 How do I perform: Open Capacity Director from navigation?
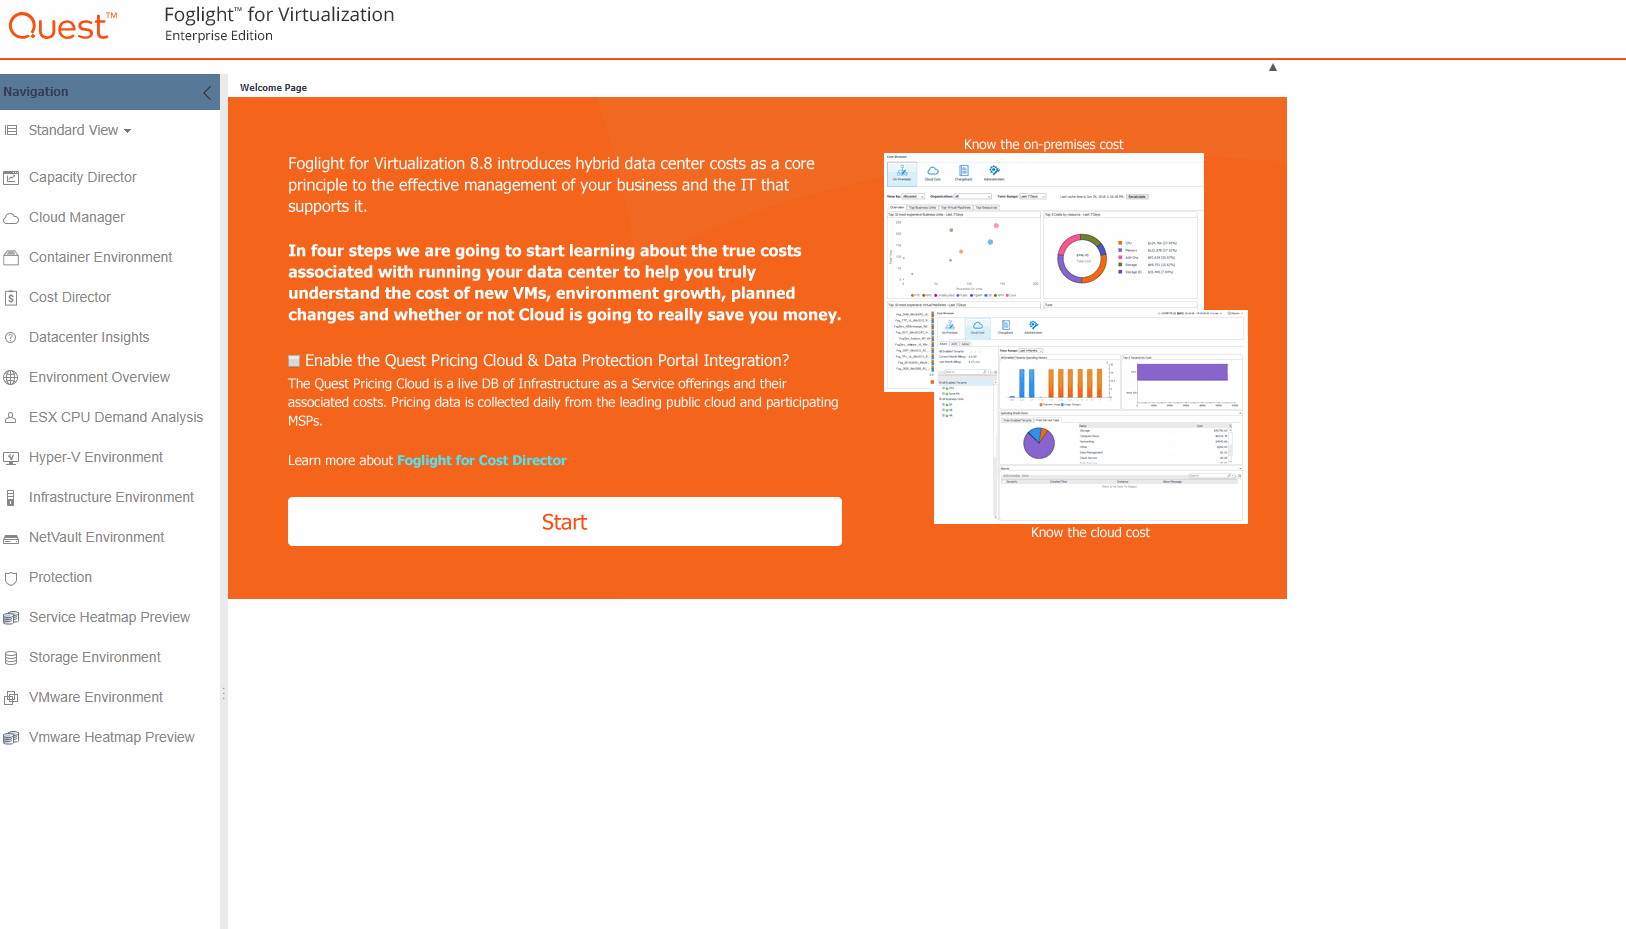point(83,177)
